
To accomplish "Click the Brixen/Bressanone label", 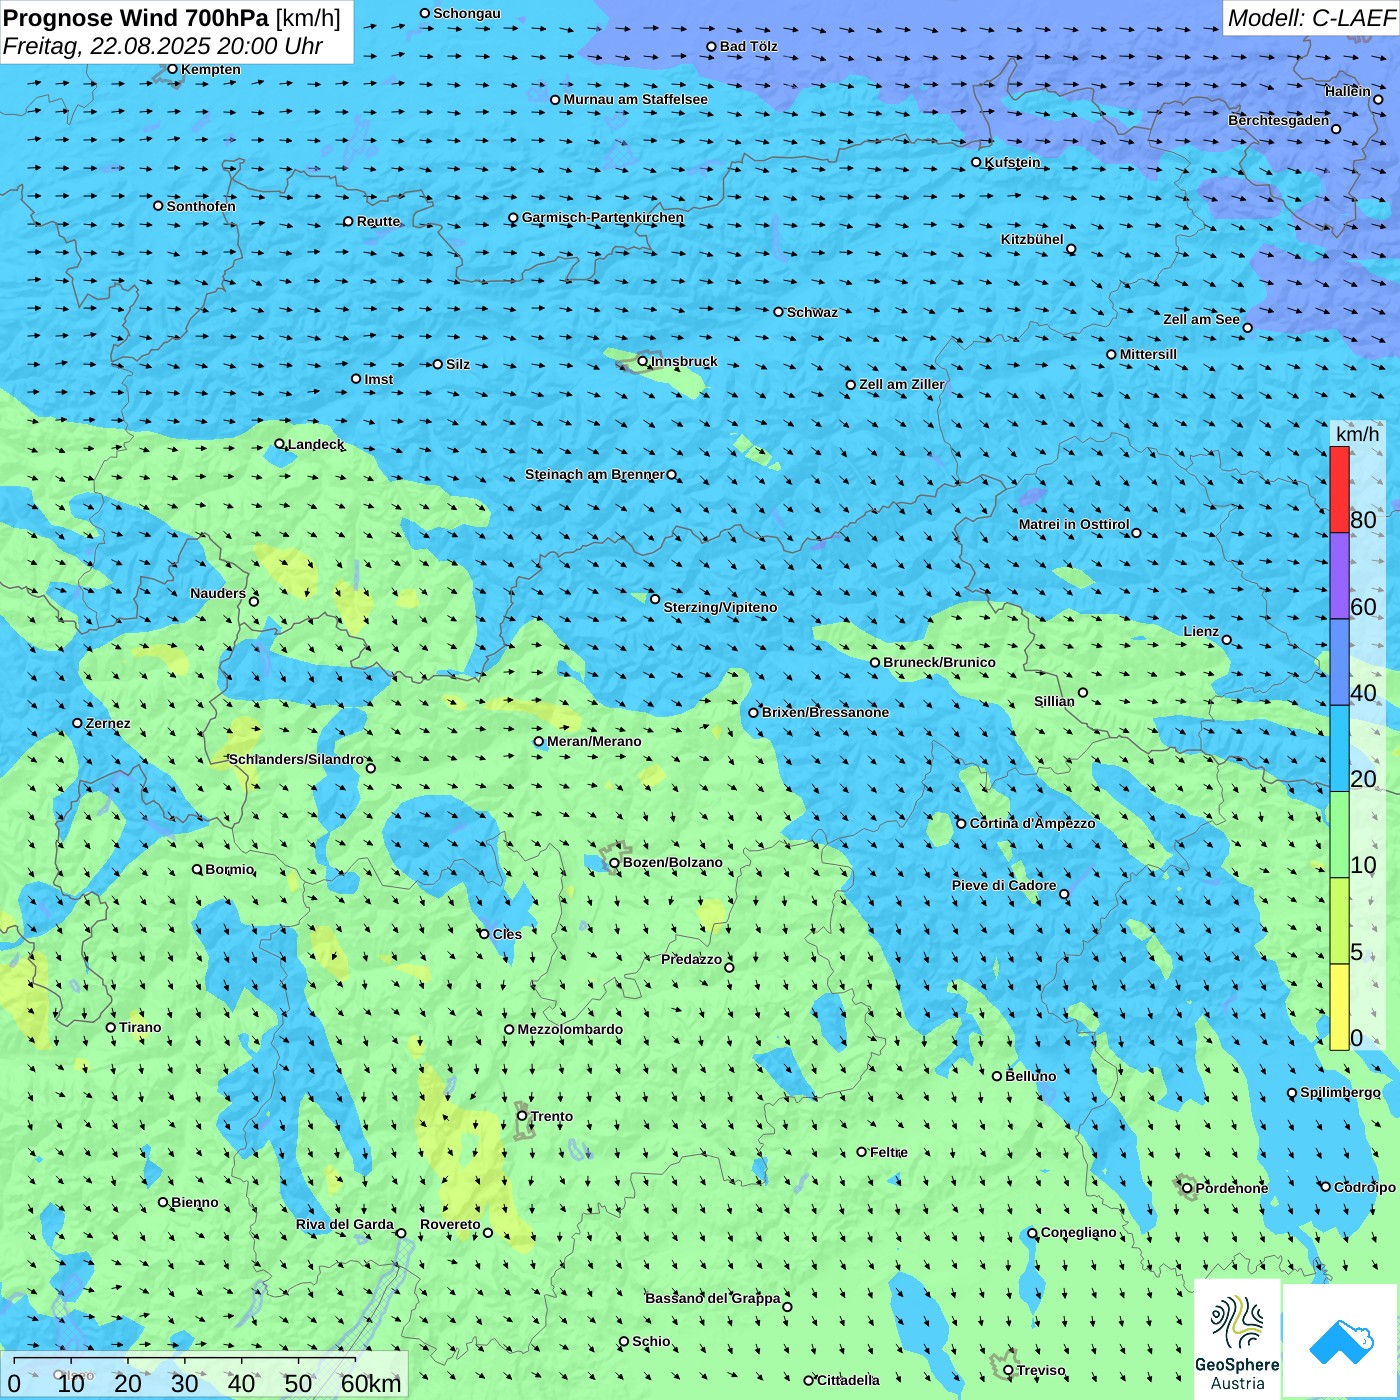I will [825, 712].
